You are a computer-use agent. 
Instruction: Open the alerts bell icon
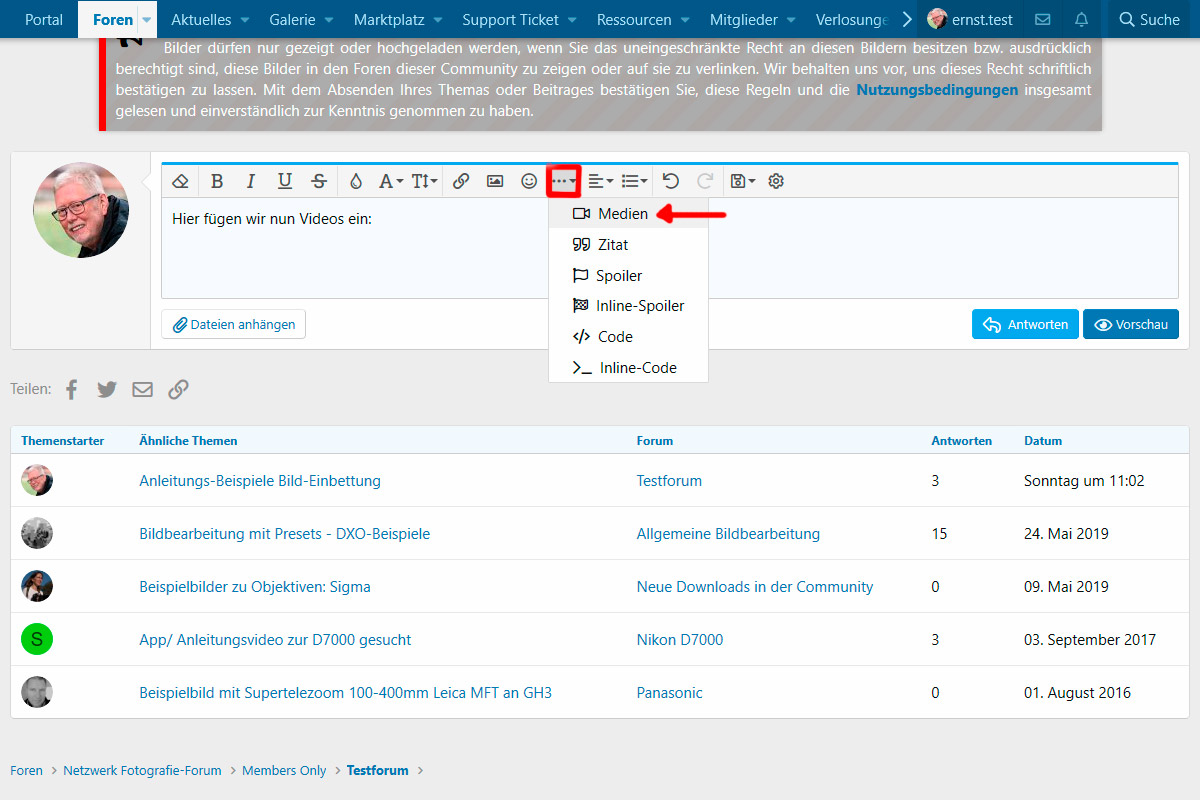pyautogui.click(x=1081, y=19)
